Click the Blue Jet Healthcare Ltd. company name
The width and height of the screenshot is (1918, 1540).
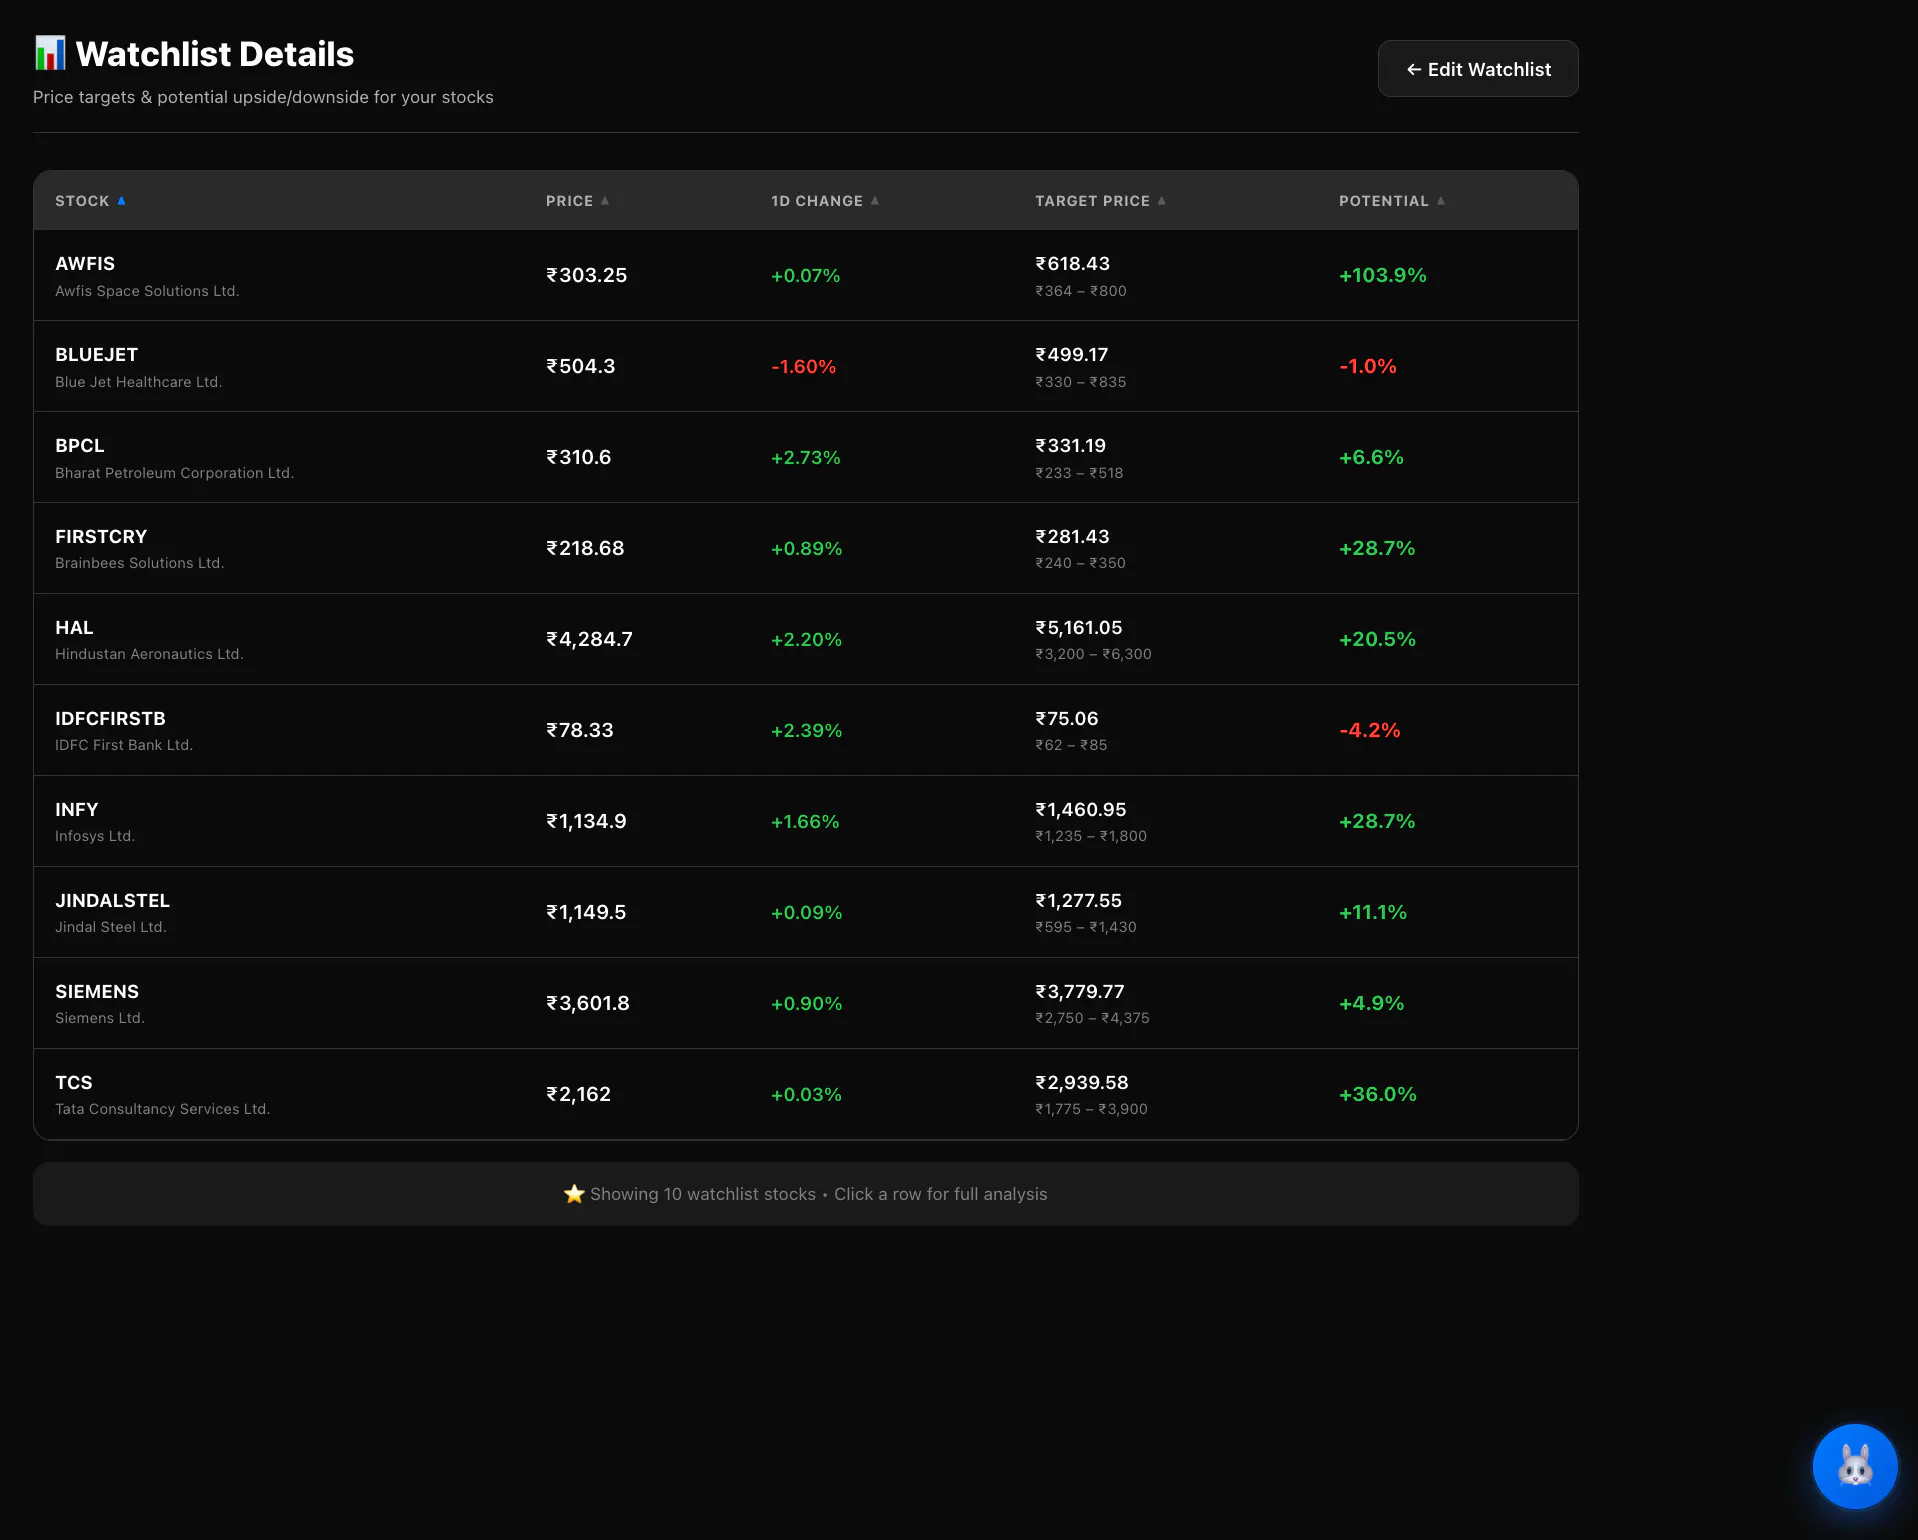(x=138, y=382)
